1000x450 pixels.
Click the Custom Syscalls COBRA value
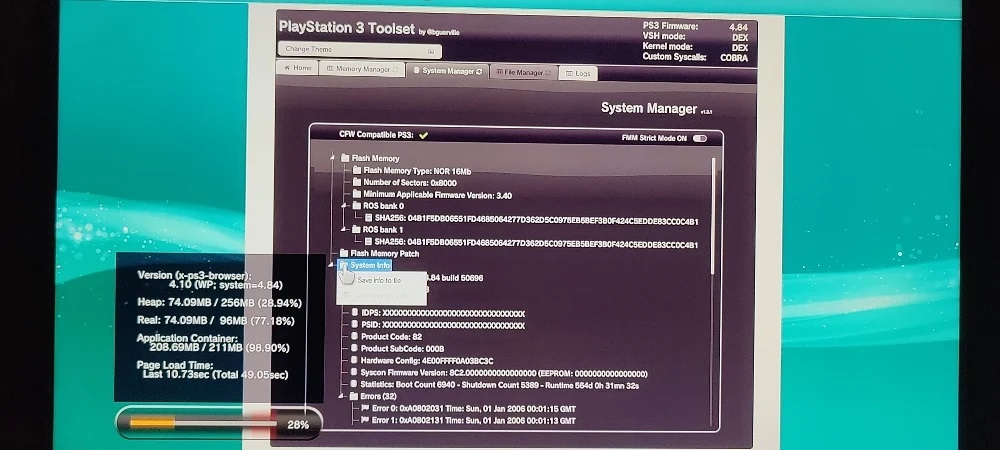click(x=734, y=57)
